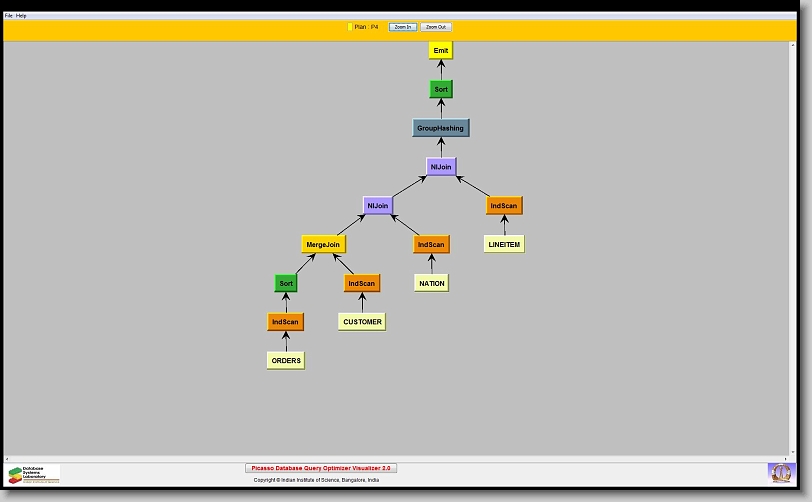Select the IndScan node above LINEITEM
812x502 pixels.
coord(504,206)
